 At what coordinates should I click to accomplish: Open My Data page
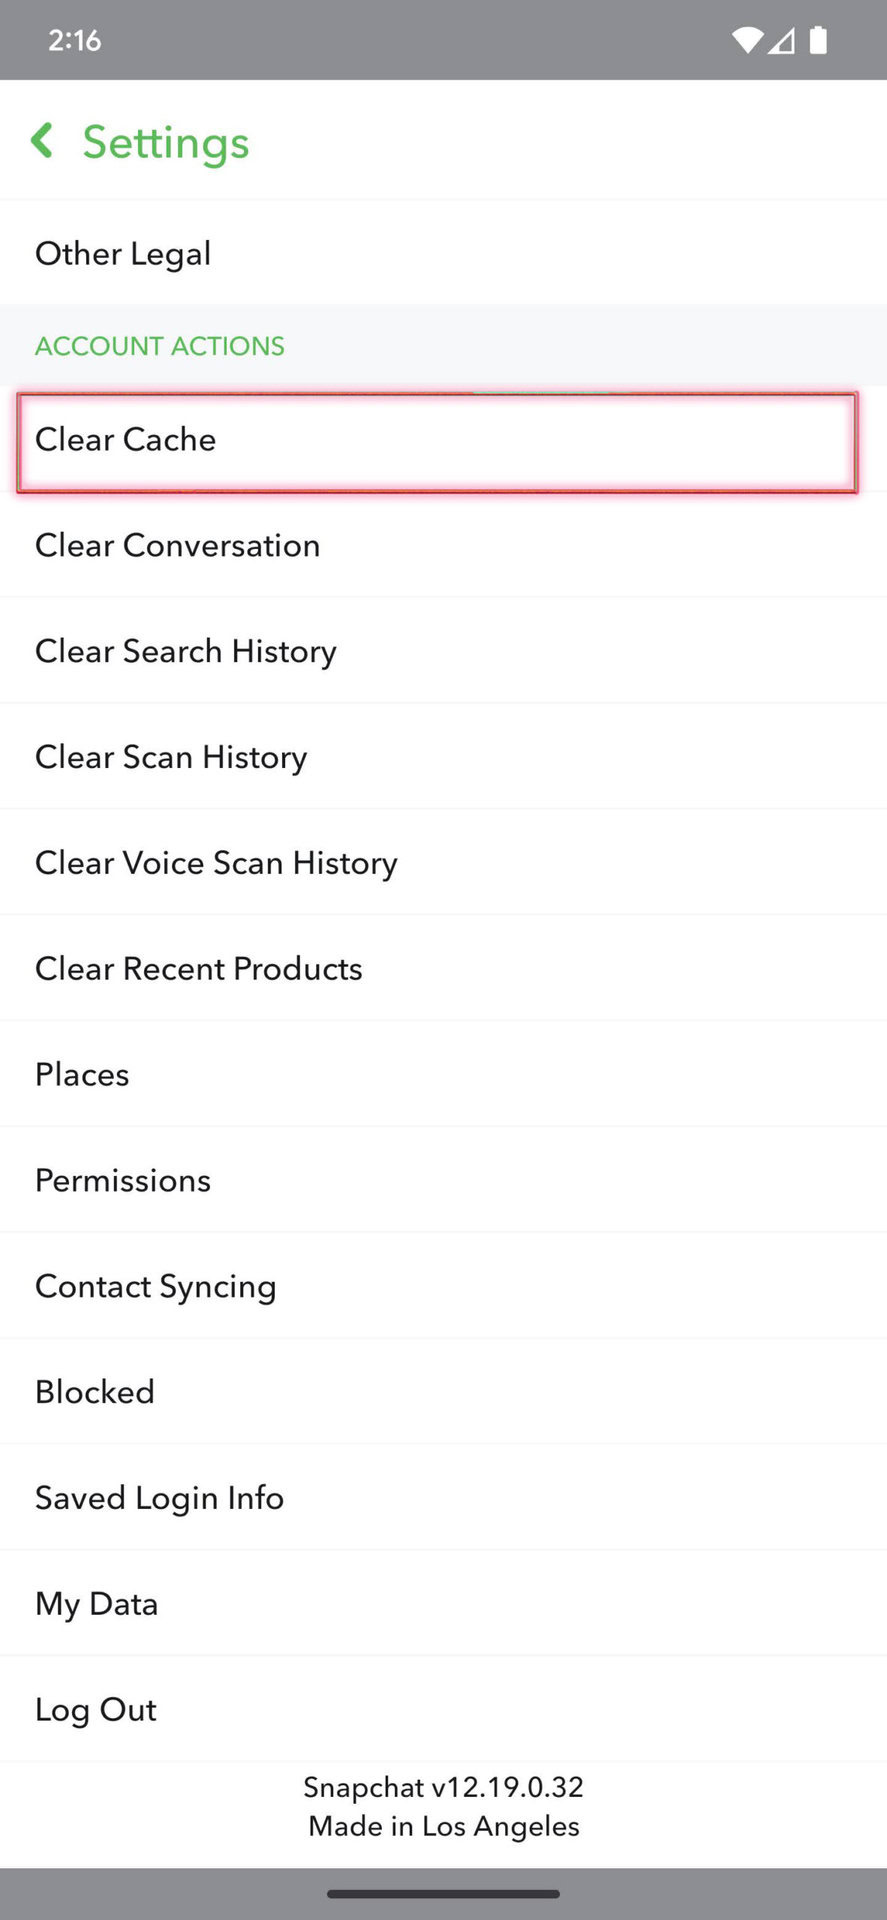97,1604
